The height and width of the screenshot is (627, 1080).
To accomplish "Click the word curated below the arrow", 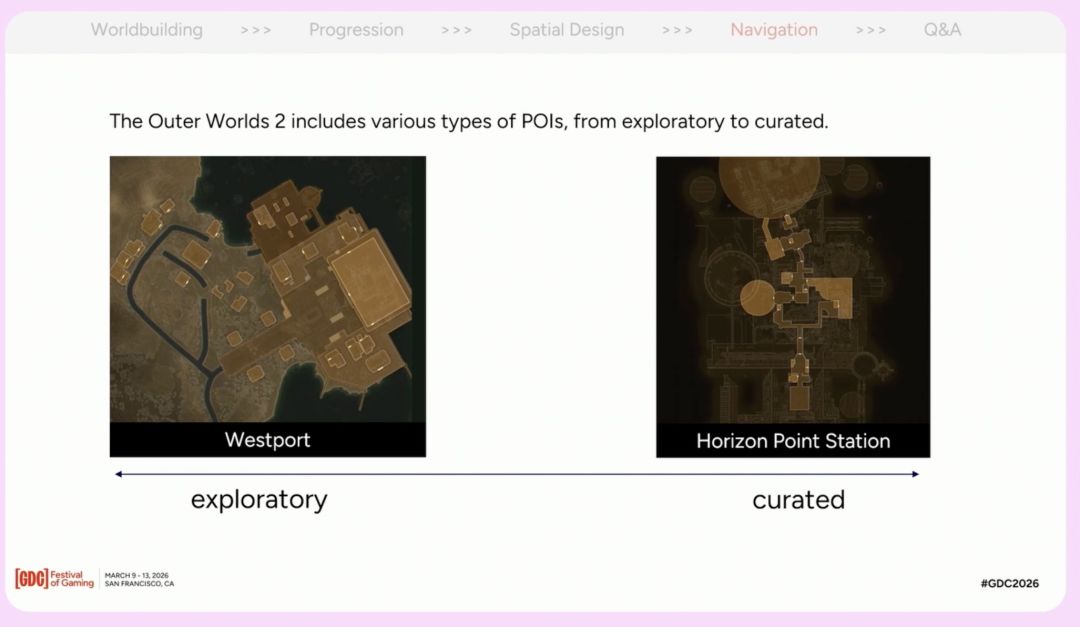I will click(x=798, y=500).
